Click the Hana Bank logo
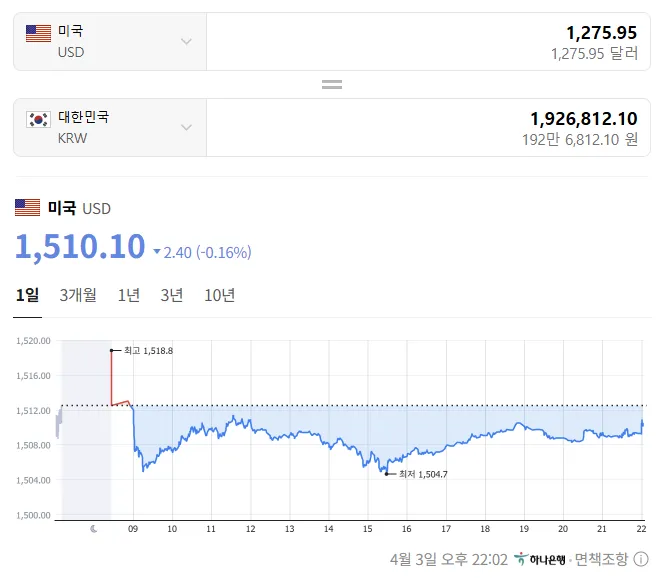660x578 pixels. (x=541, y=558)
